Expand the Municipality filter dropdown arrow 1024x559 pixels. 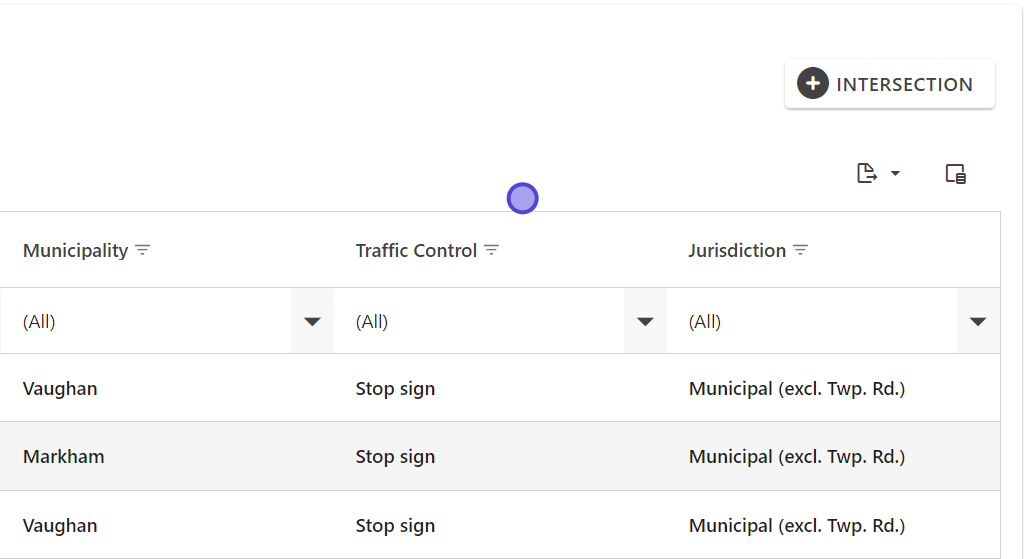(312, 321)
